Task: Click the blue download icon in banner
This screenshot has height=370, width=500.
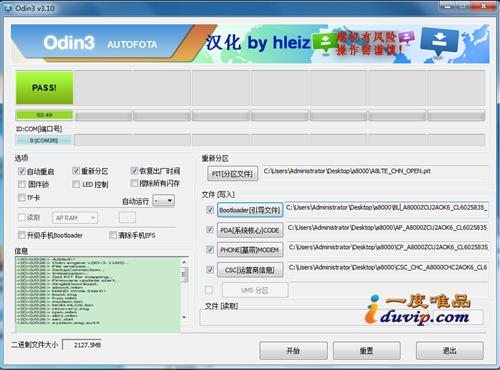Action: pyautogui.click(x=439, y=41)
